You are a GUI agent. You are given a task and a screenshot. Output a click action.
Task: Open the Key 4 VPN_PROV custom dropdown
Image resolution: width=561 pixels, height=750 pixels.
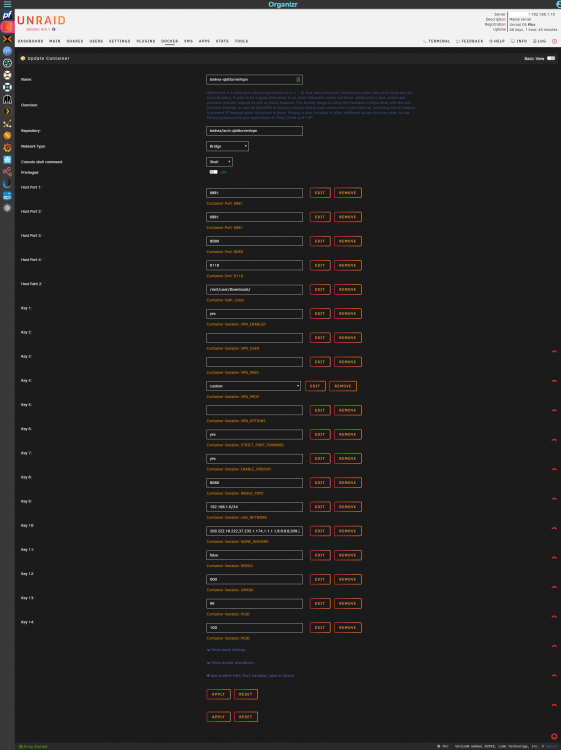point(253,386)
